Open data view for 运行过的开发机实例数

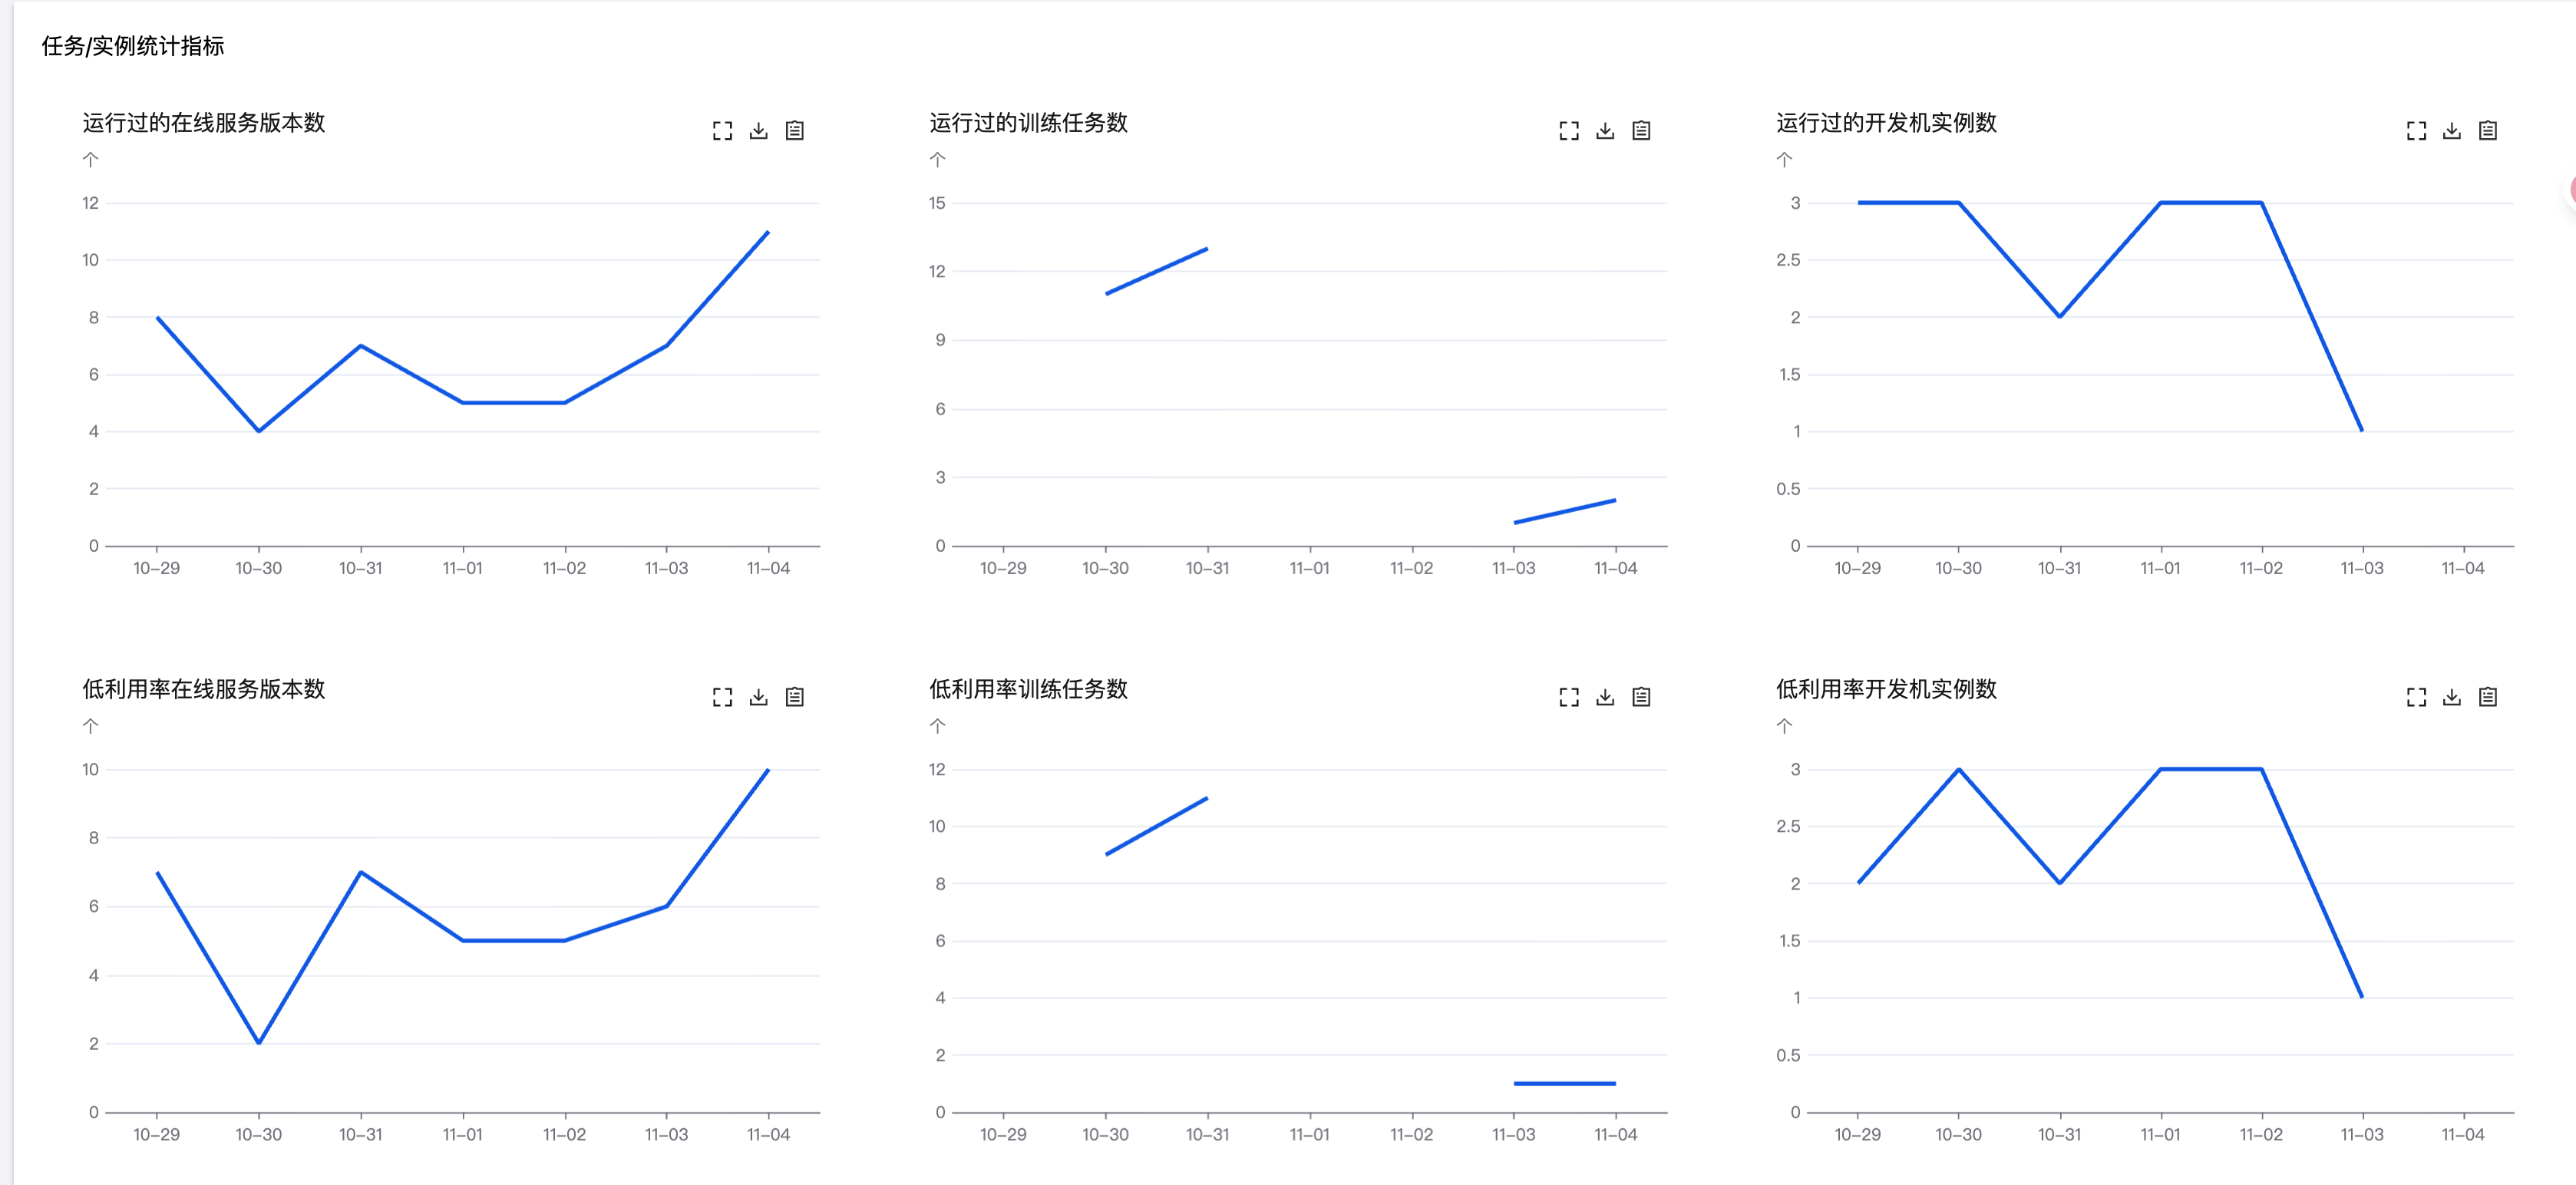(x=2487, y=131)
